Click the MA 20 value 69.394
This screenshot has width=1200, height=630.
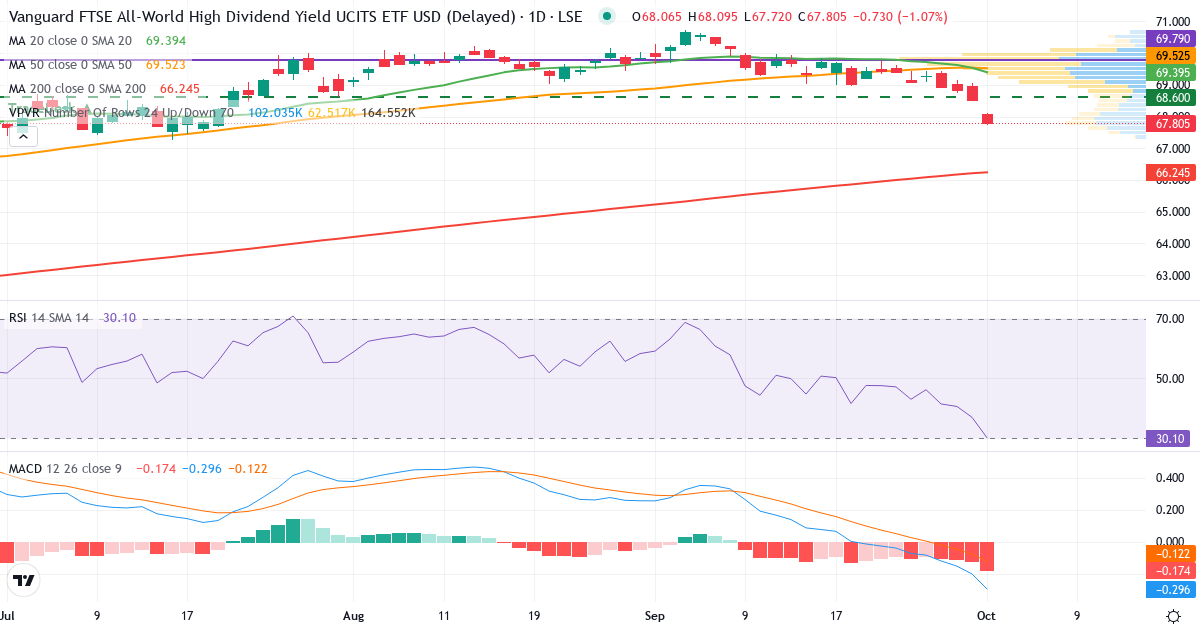167,40
